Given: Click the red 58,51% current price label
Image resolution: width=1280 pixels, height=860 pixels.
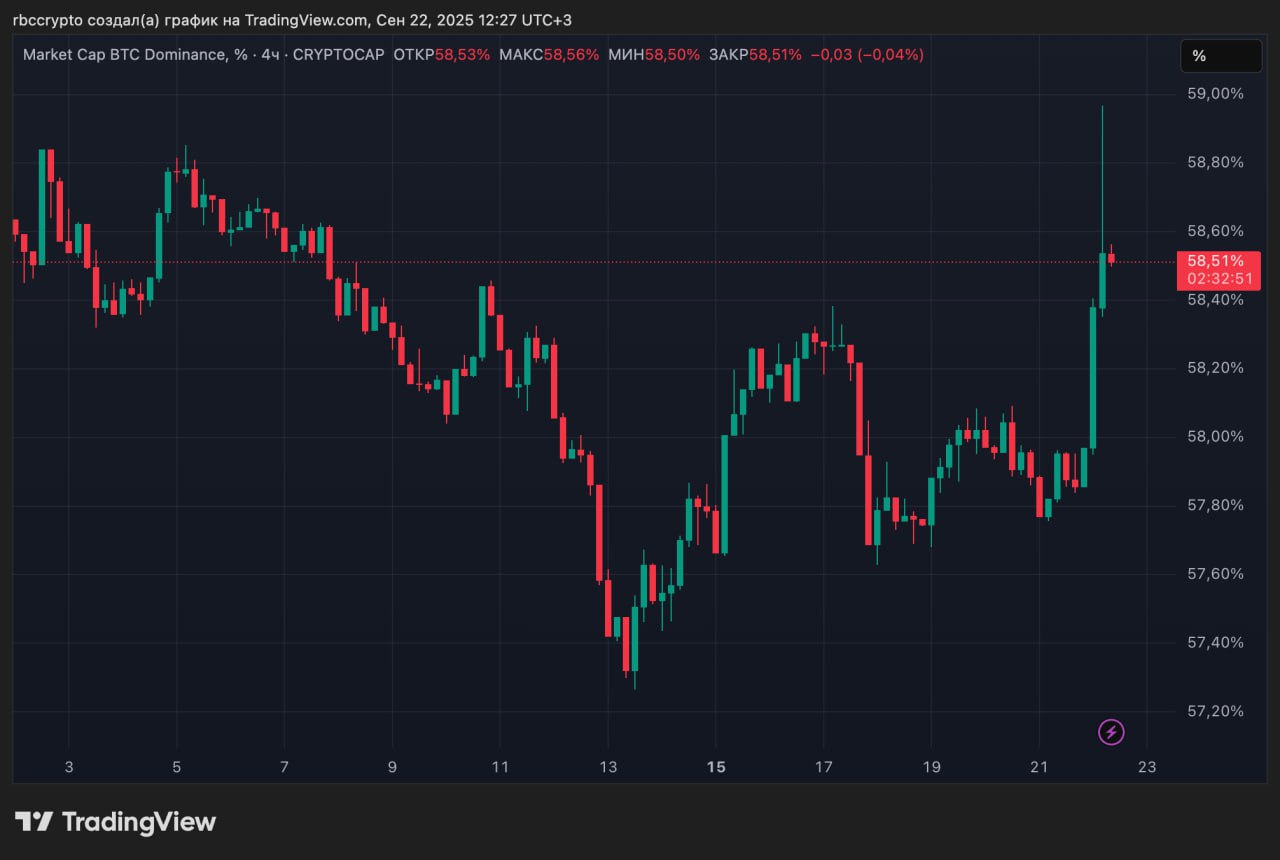Looking at the screenshot, I should coord(1215,260).
